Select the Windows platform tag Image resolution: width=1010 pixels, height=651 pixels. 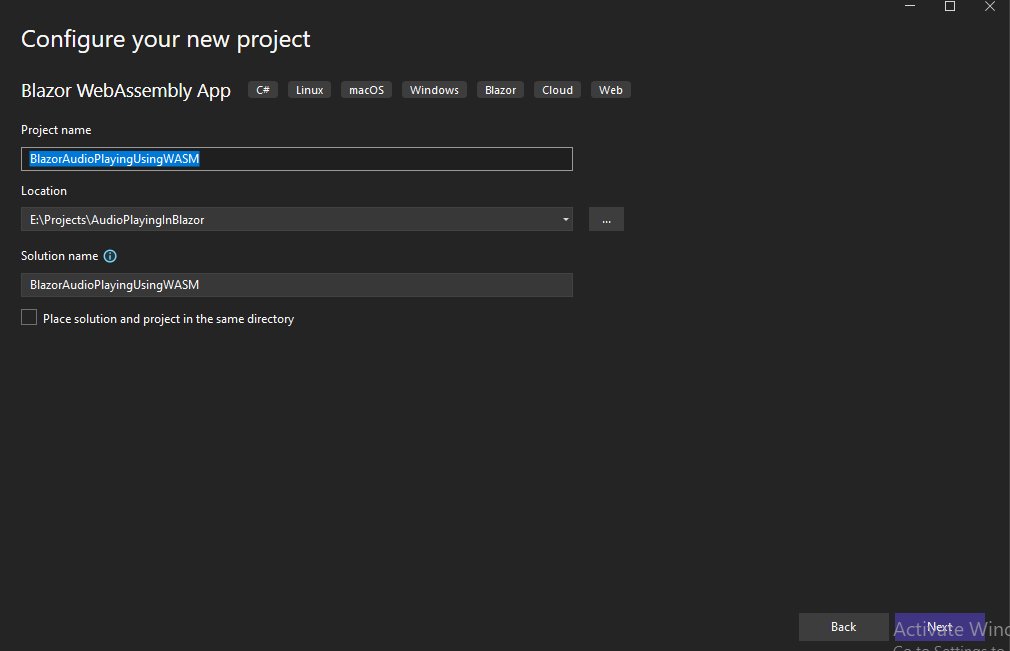[434, 90]
